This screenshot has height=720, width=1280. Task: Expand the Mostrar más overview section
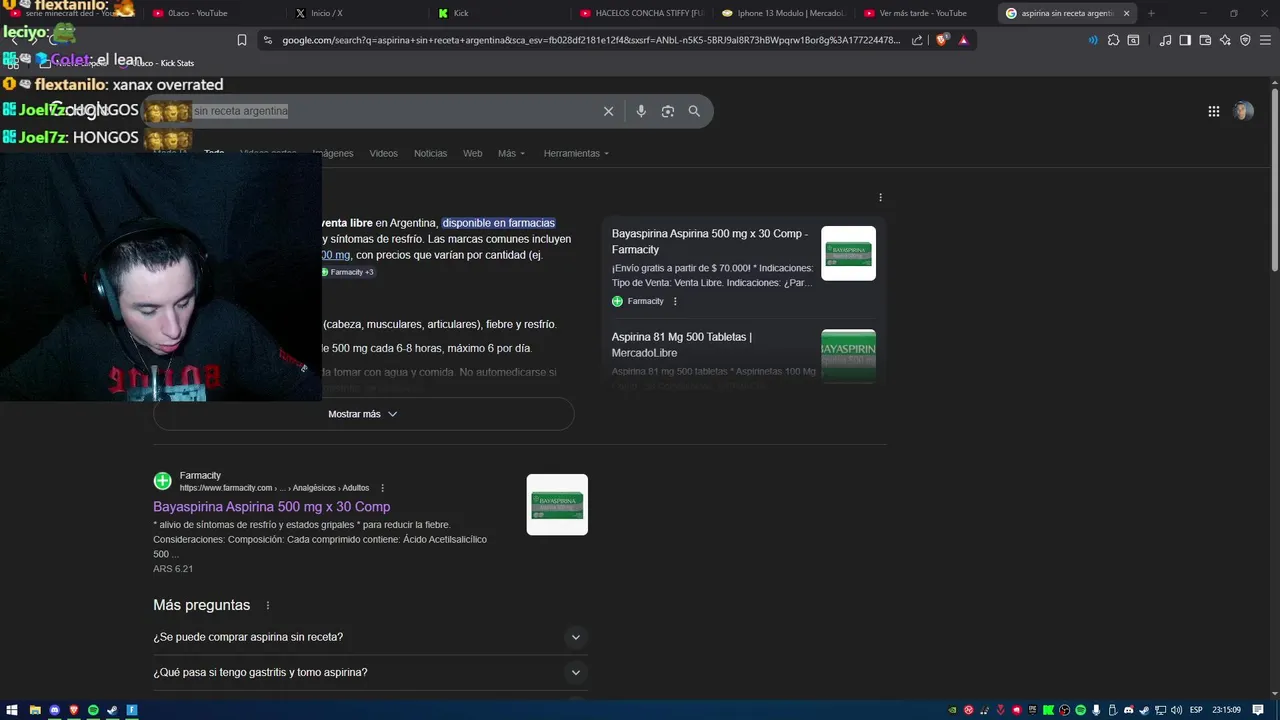pos(363,414)
